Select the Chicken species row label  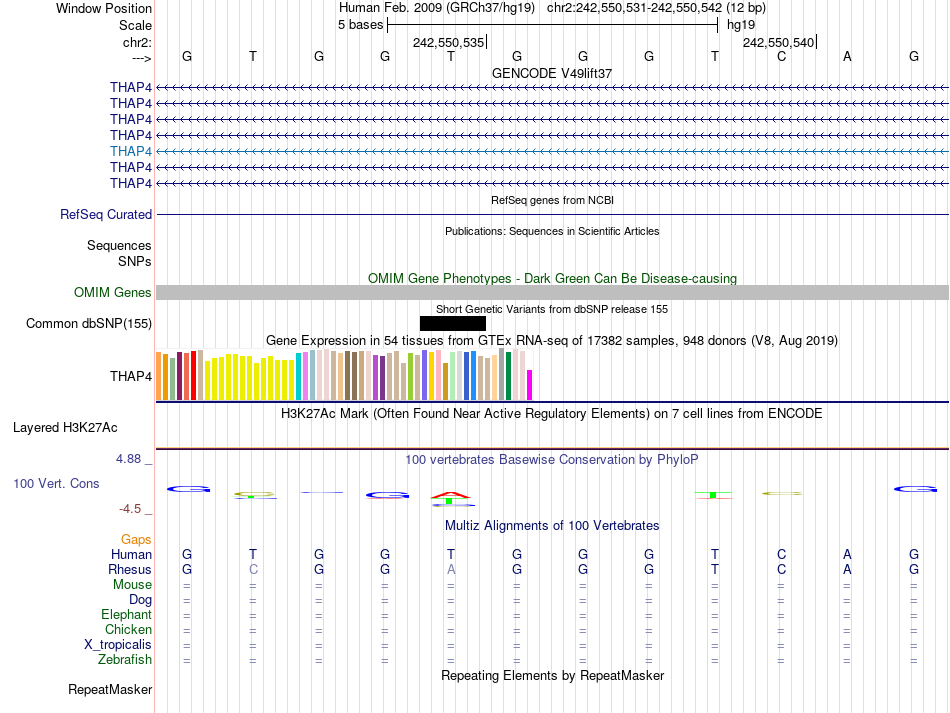click(128, 629)
